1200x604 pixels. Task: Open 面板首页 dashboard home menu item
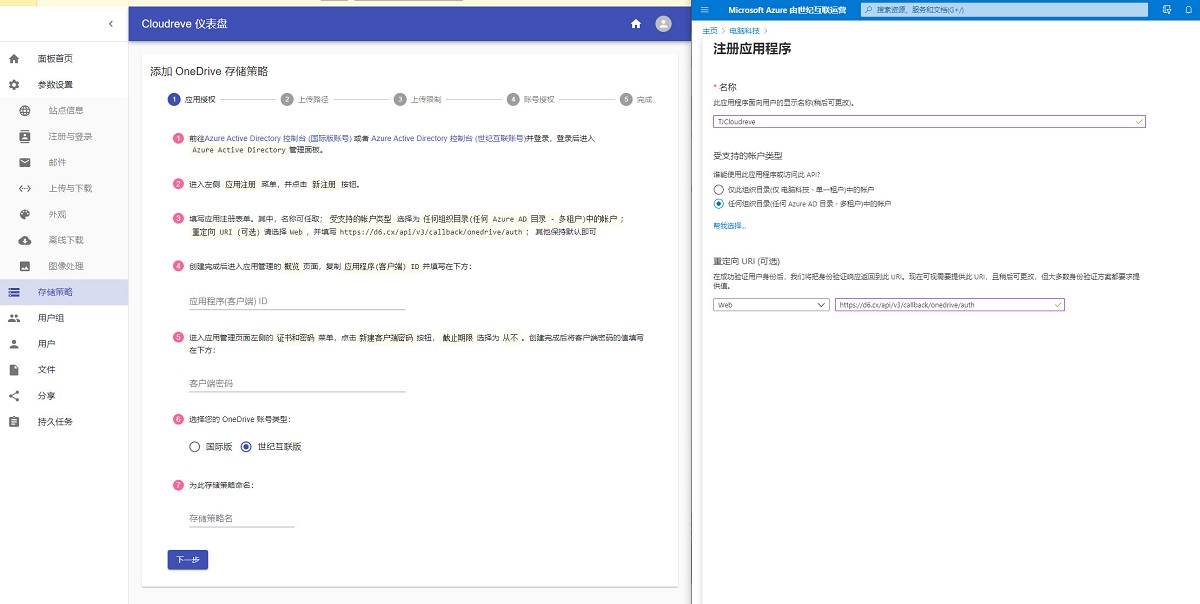tap(64, 58)
